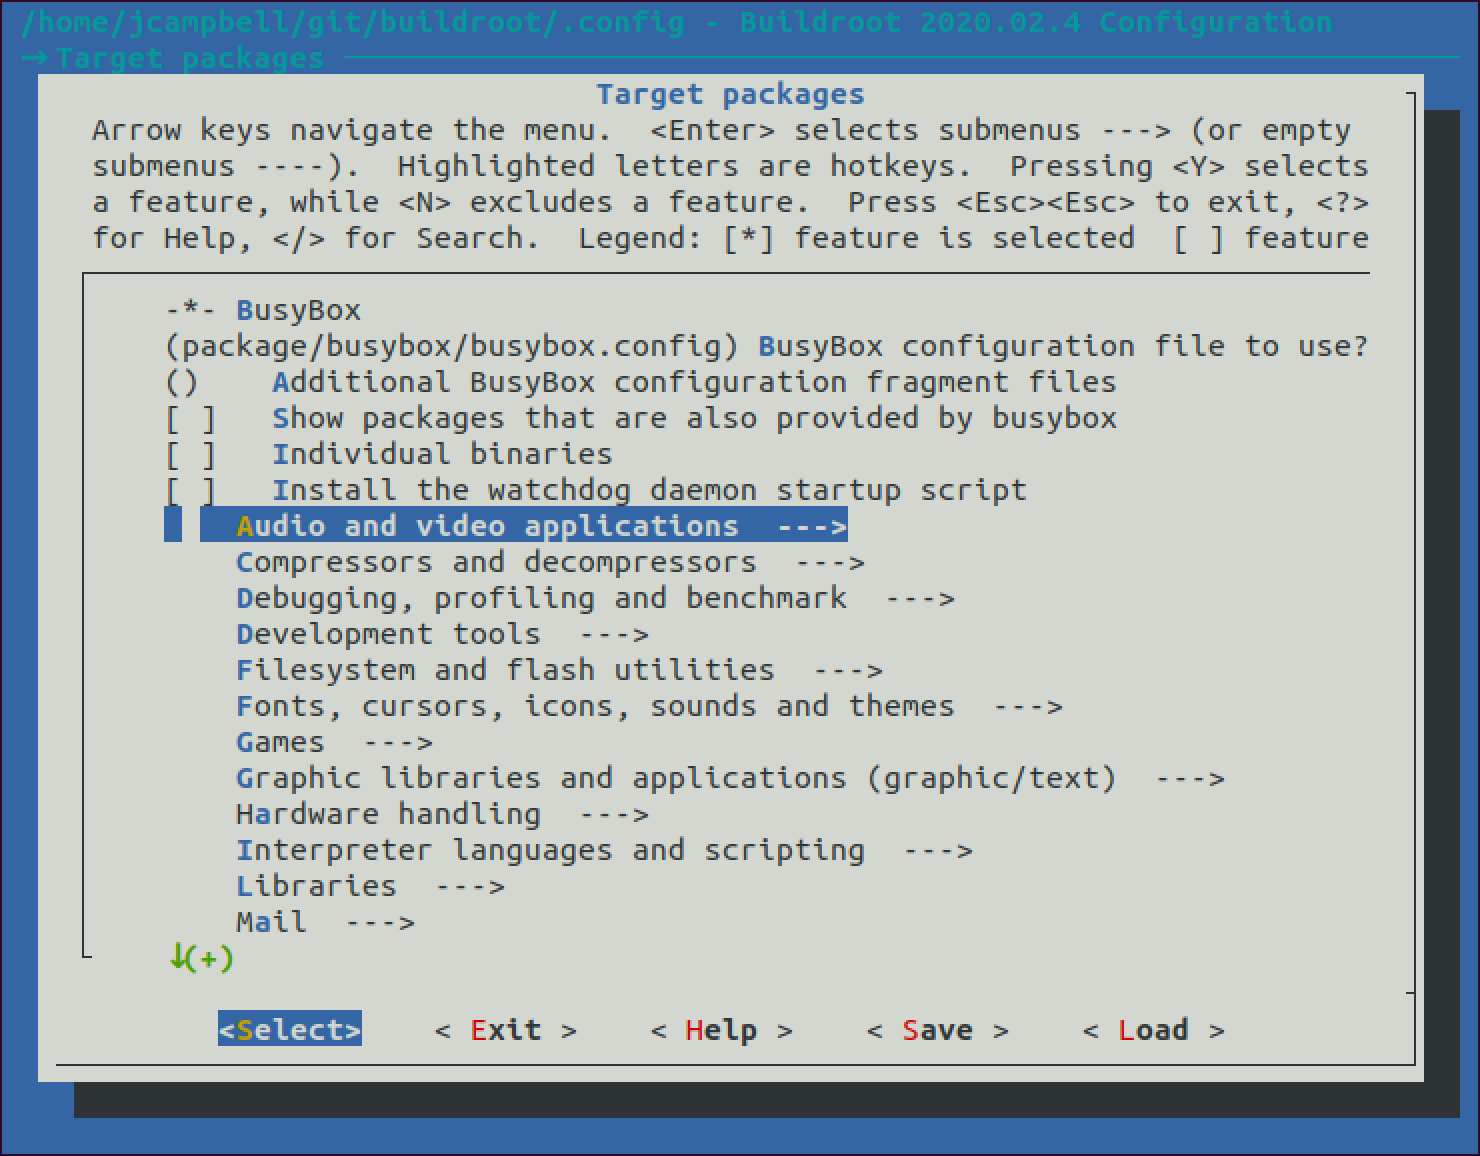Open Compressors and decompressors submenu
Viewport: 1480px width, 1156px height.
click(550, 562)
